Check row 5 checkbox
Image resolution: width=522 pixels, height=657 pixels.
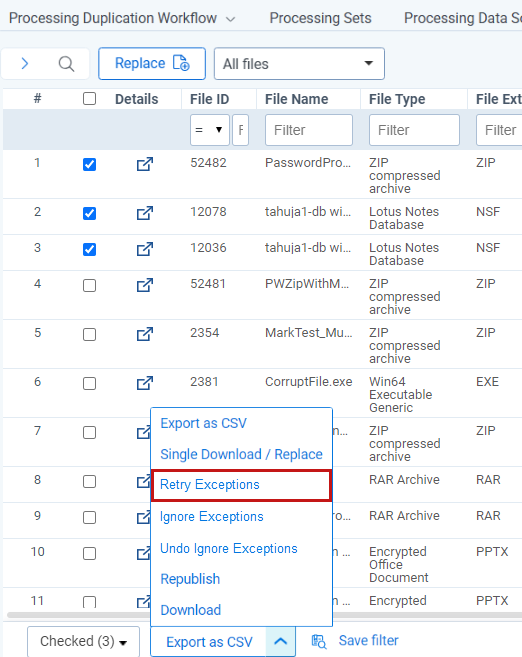(89, 334)
